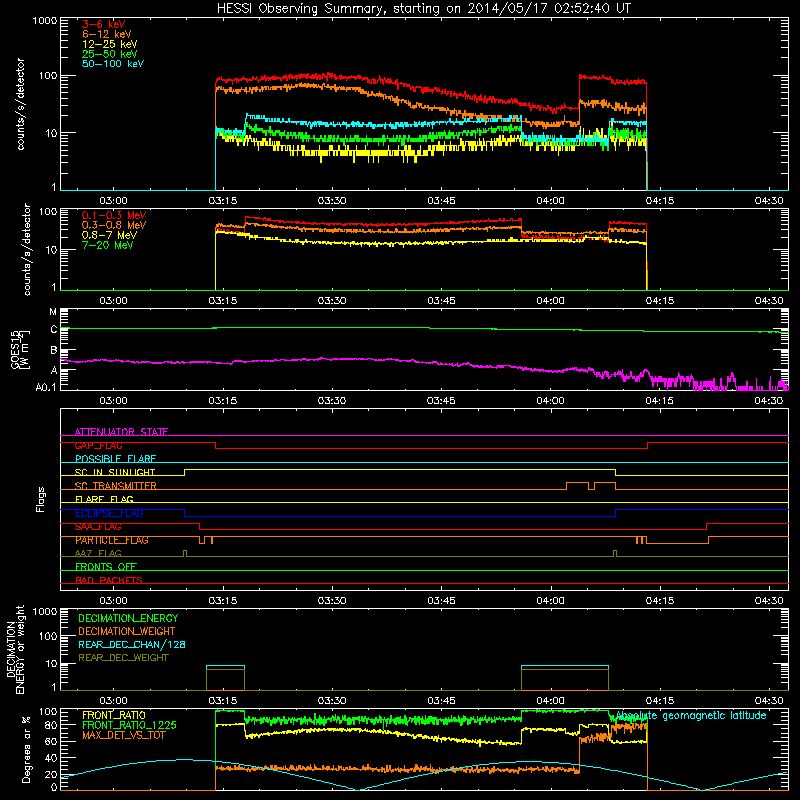Screen dimensions: 800x800
Task: Select the red 3-6 keV legend label
Action: point(104,24)
